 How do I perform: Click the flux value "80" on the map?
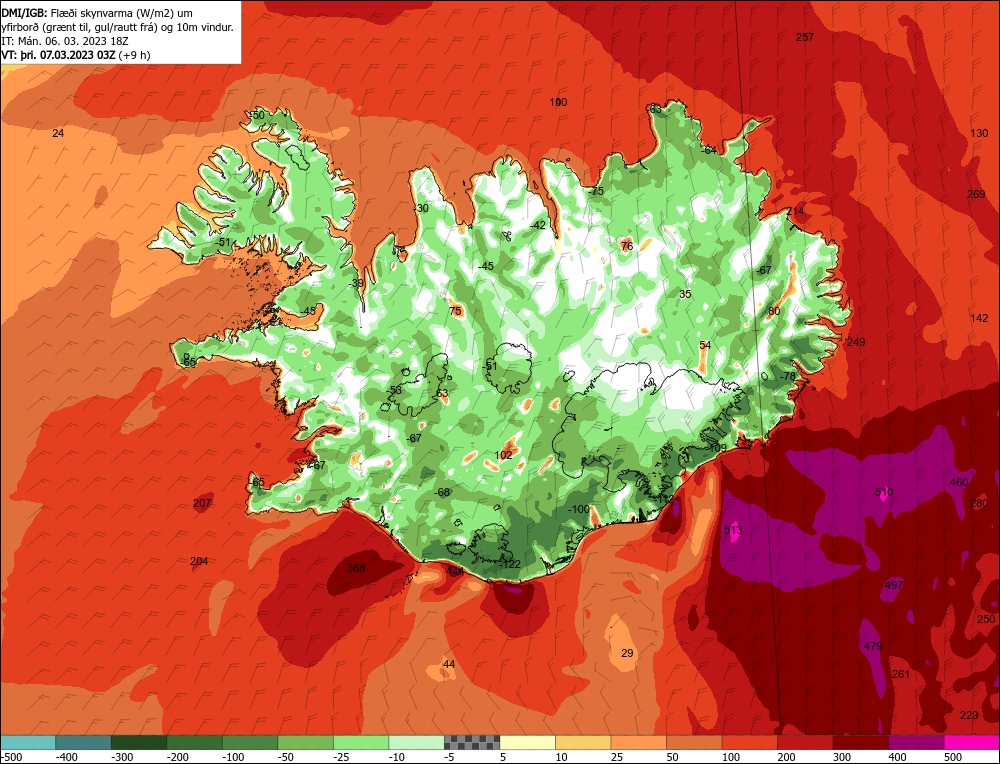[774, 311]
